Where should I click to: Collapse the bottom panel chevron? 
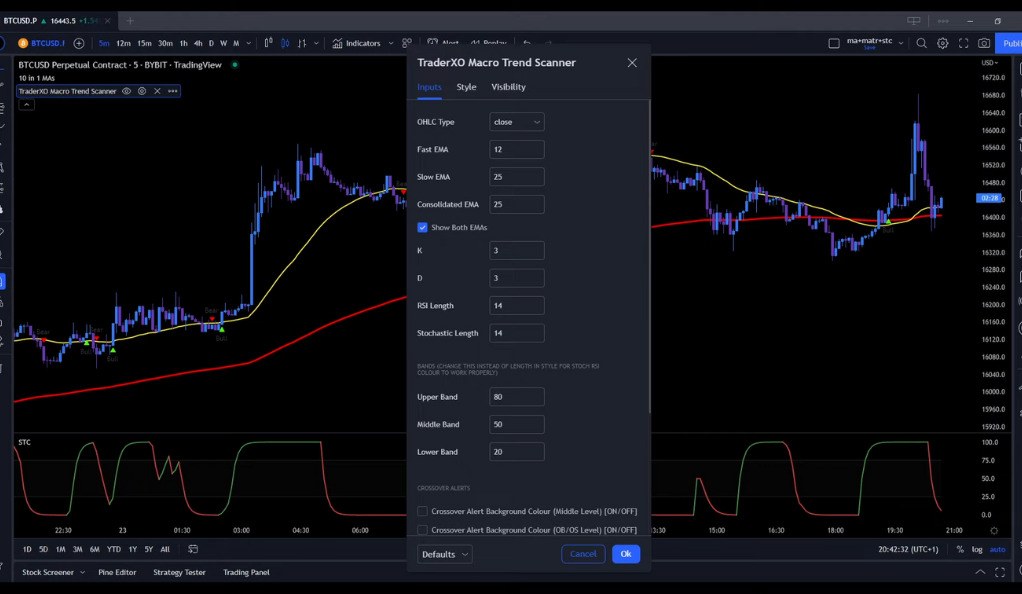(x=980, y=572)
